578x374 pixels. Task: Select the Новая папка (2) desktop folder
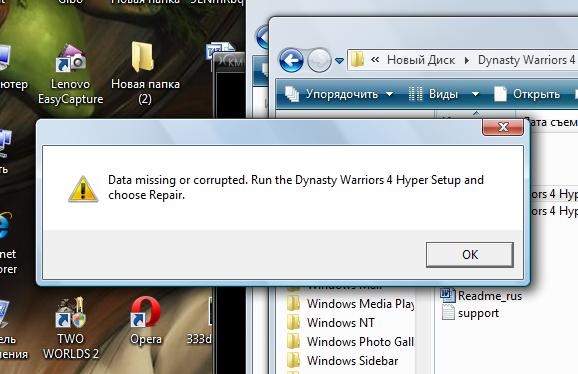(x=145, y=74)
